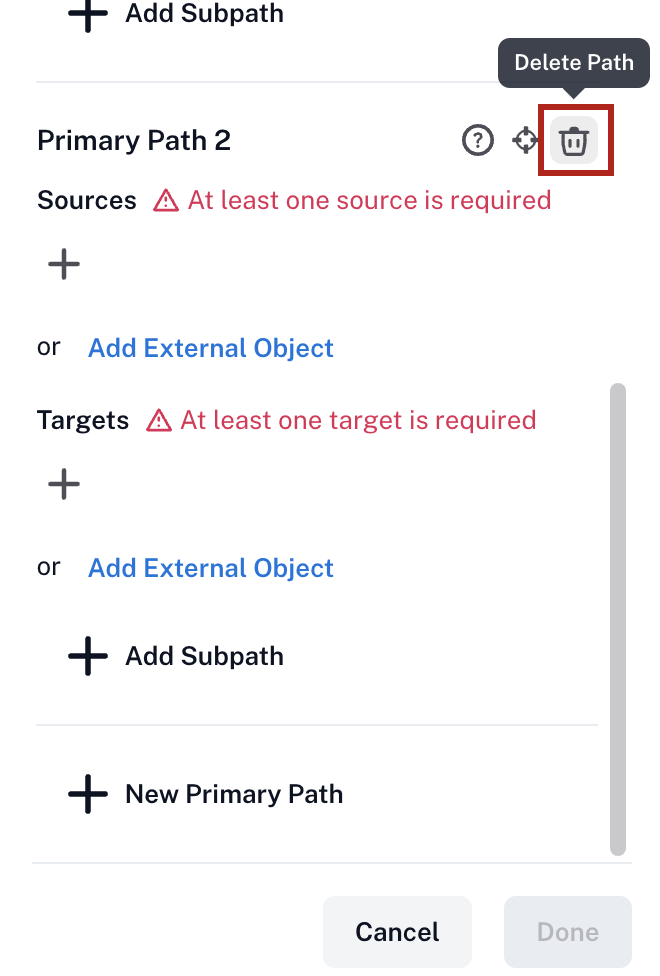
Task: Click the Targets section label
Action: (83, 420)
